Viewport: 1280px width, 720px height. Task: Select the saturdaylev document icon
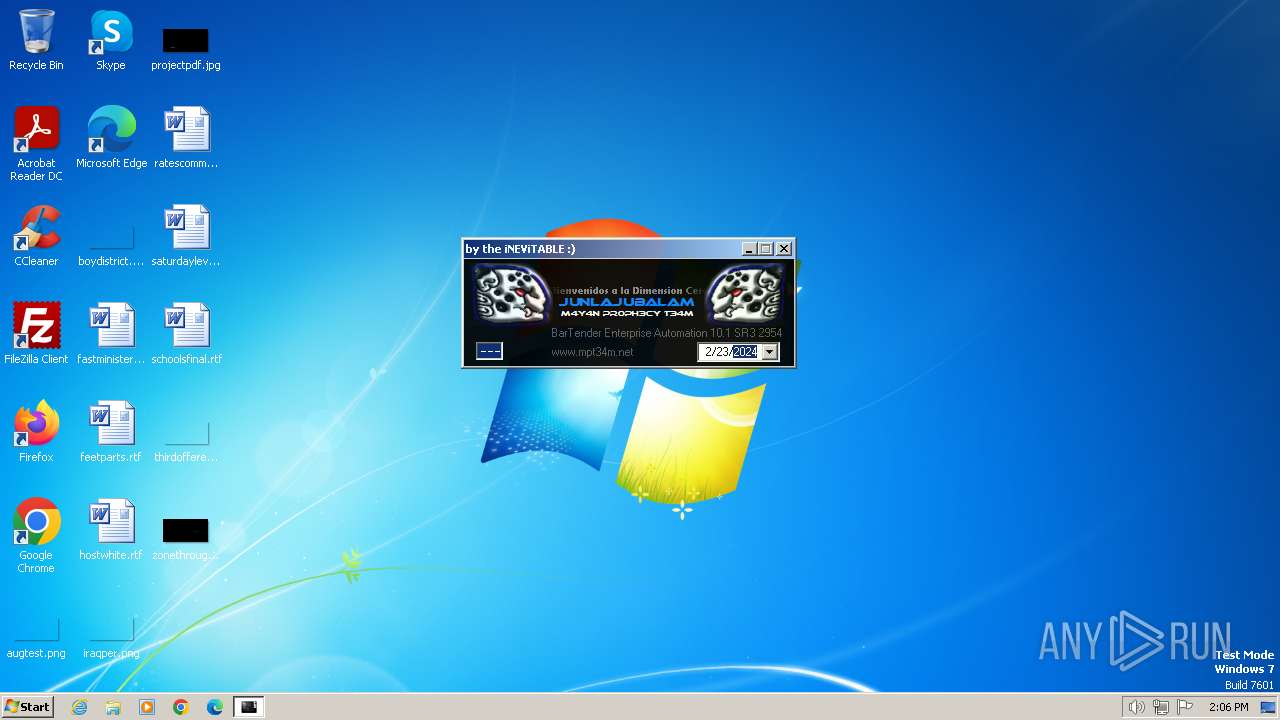[x=186, y=236]
